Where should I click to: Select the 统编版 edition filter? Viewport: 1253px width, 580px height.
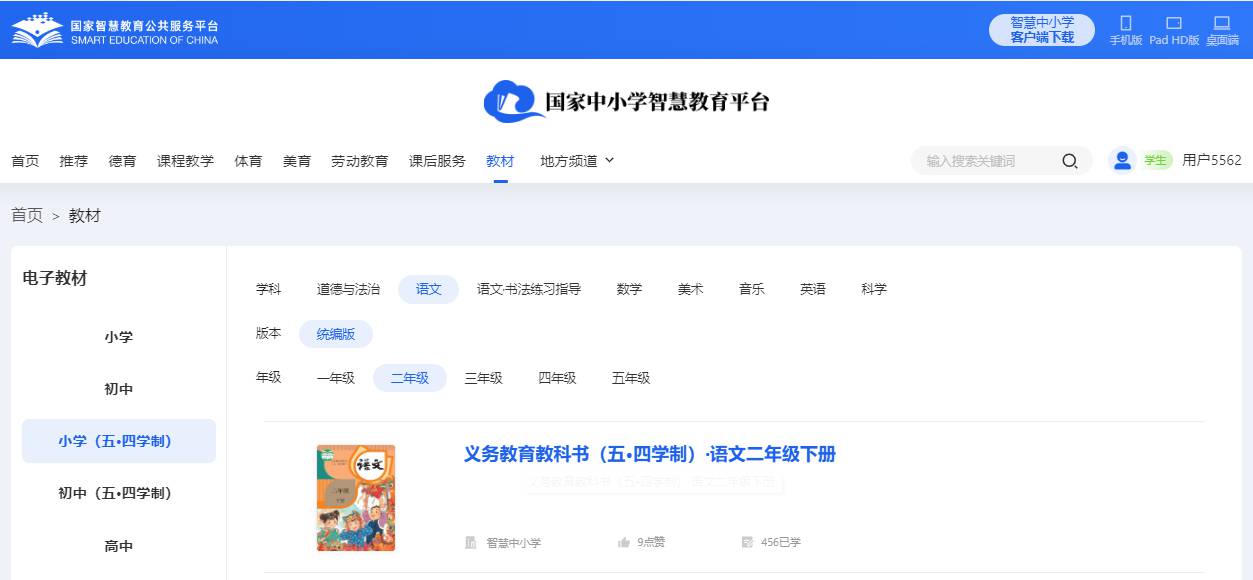[336, 334]
